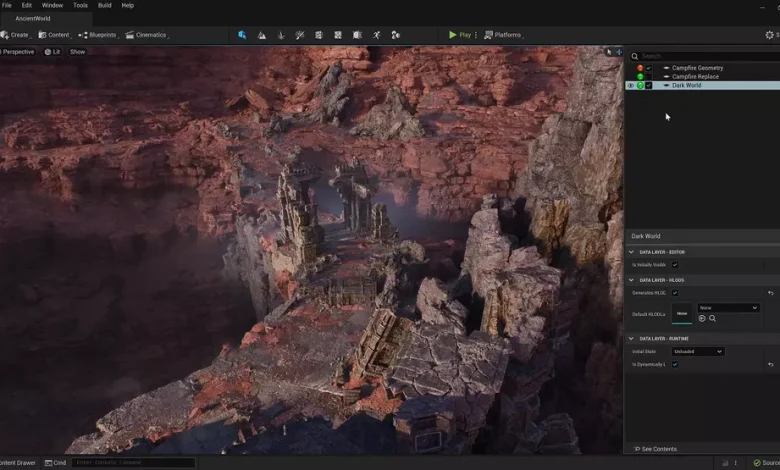This screenshot has height=470, width=780.
Task: Select the Campfire Replace data layer
Action: (x=697, y=77)
